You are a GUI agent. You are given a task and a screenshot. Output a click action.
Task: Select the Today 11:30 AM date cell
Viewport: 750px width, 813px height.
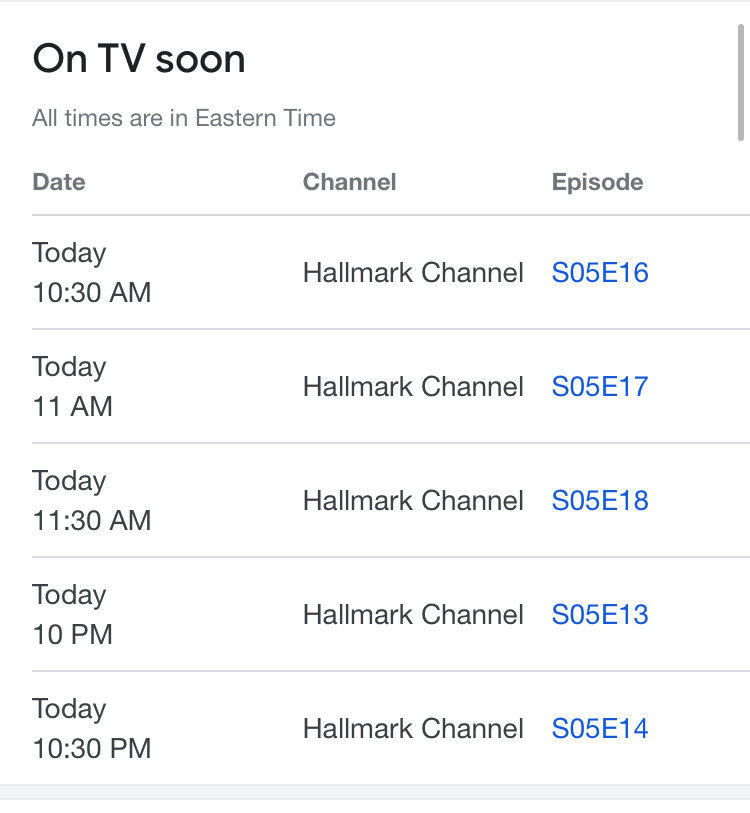point(92,500)
